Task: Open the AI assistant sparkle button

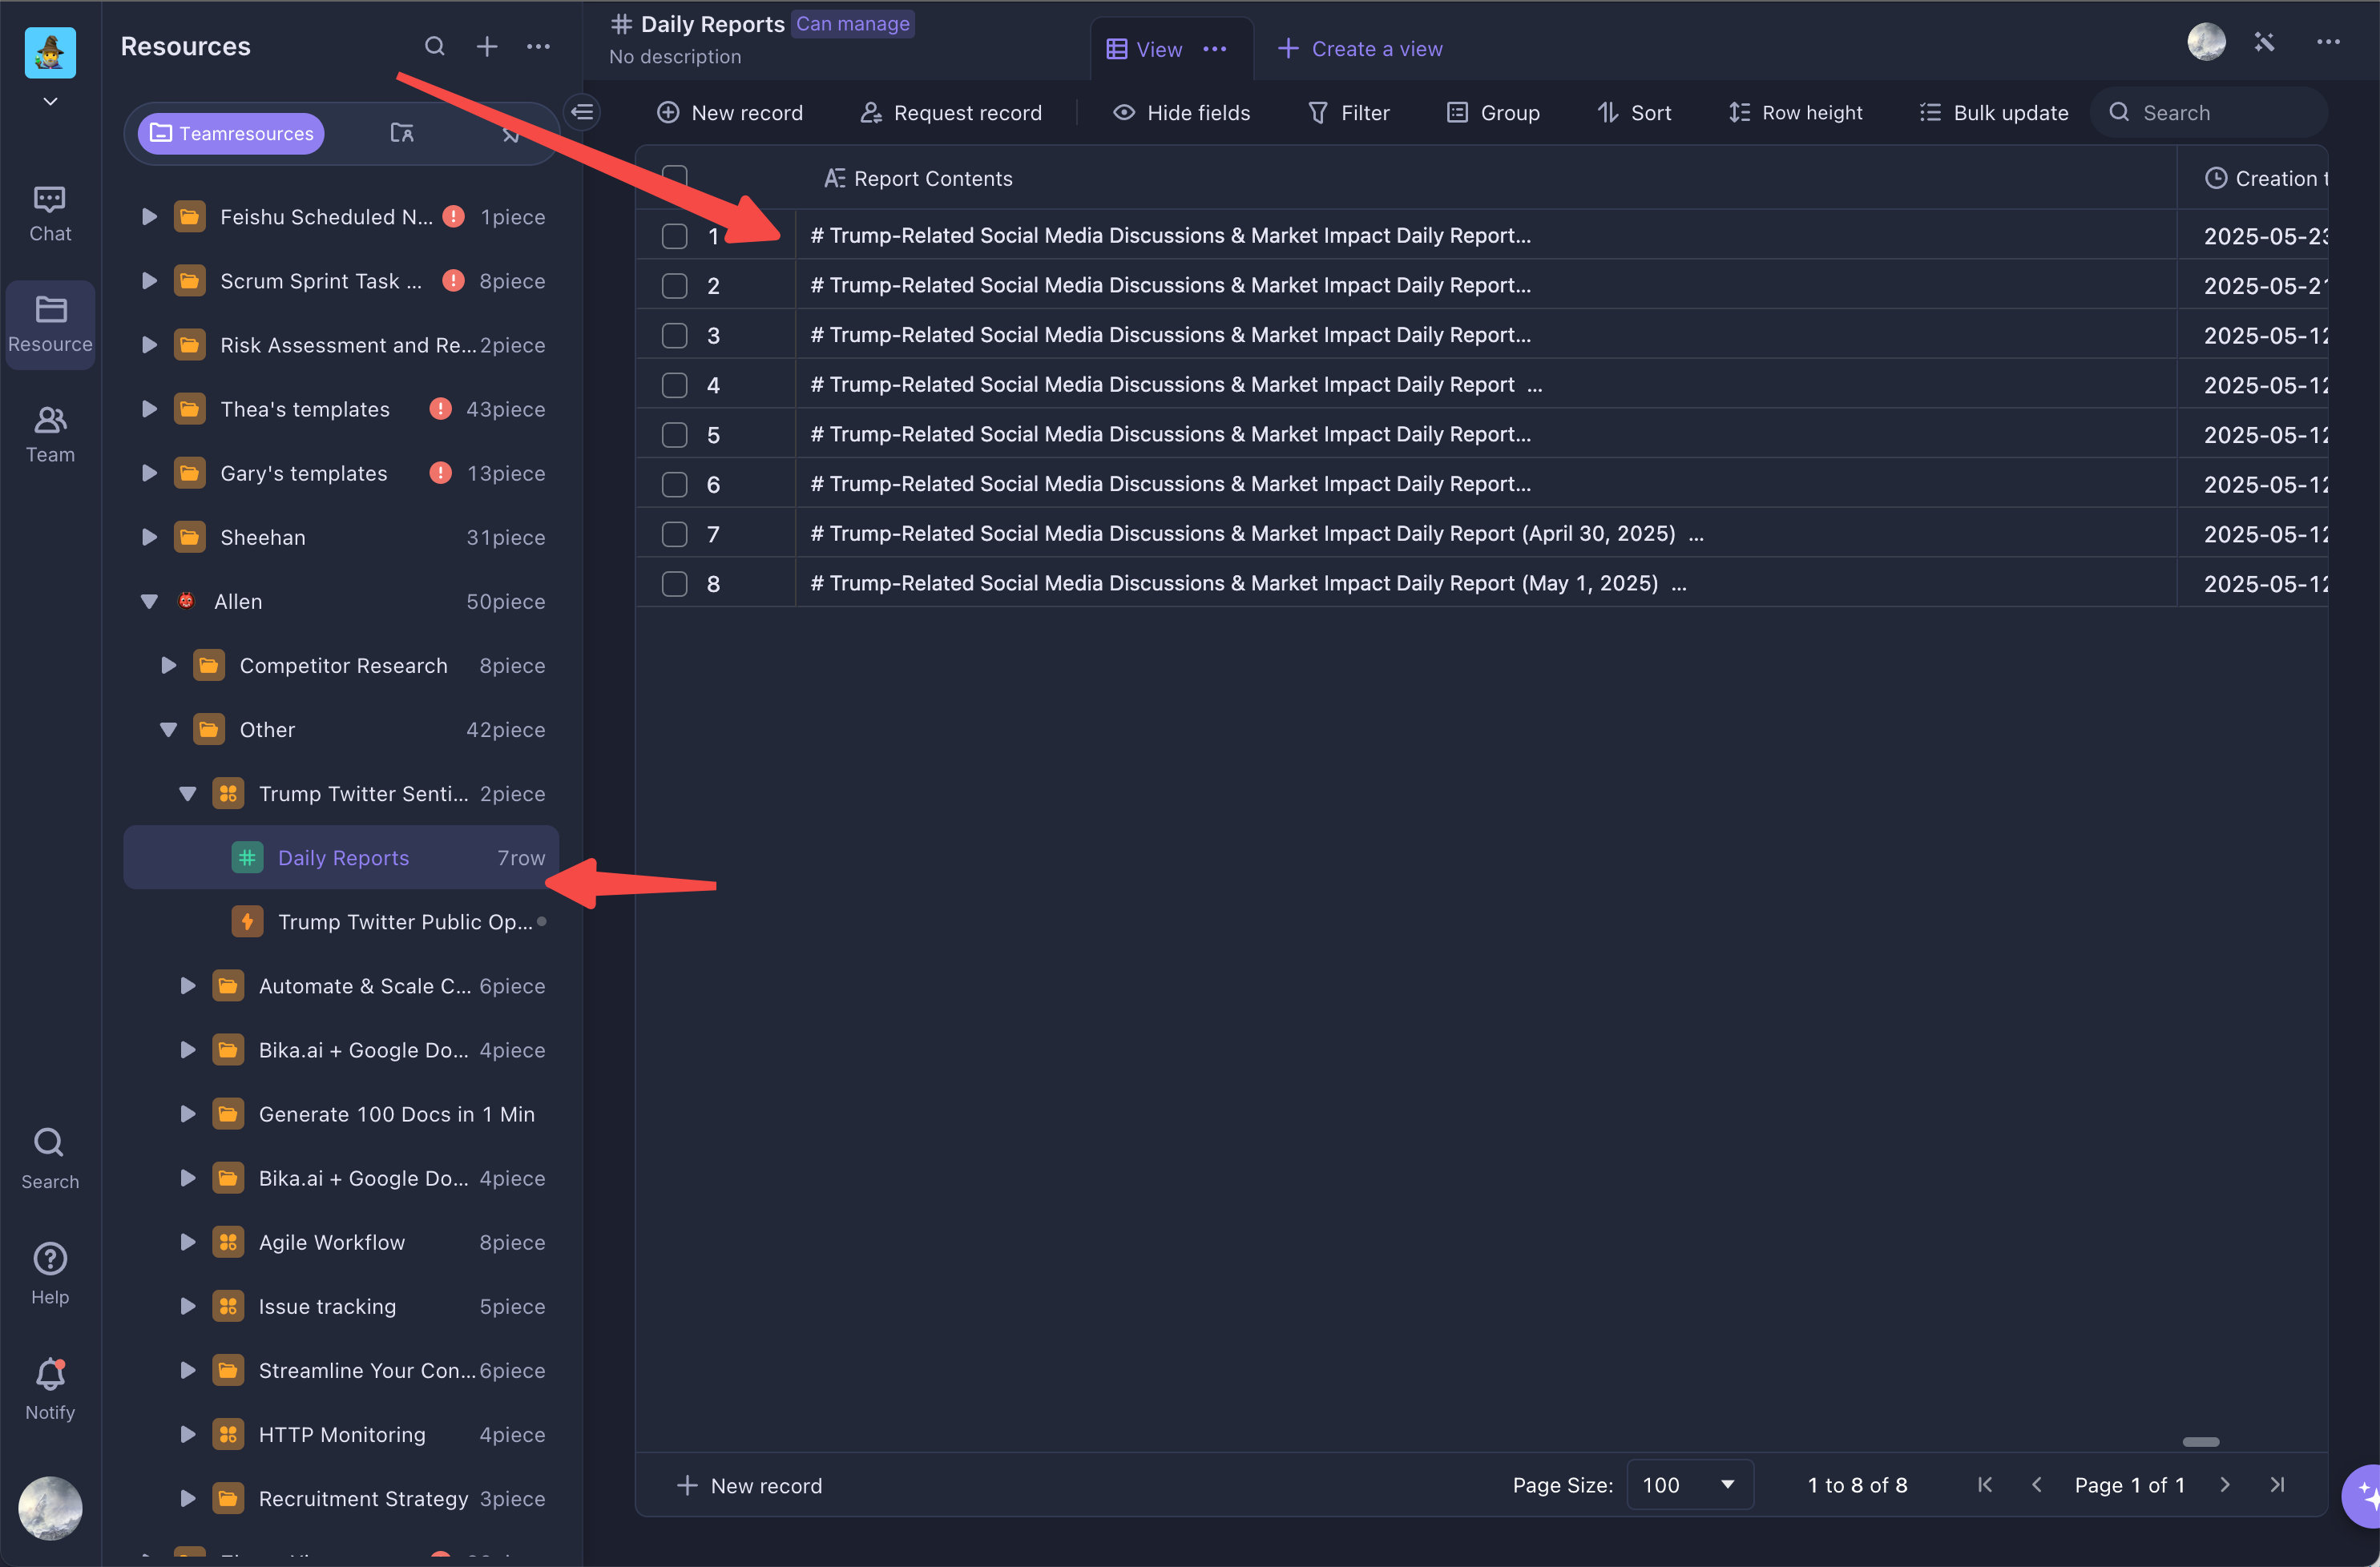Action: (2364, 1496)
